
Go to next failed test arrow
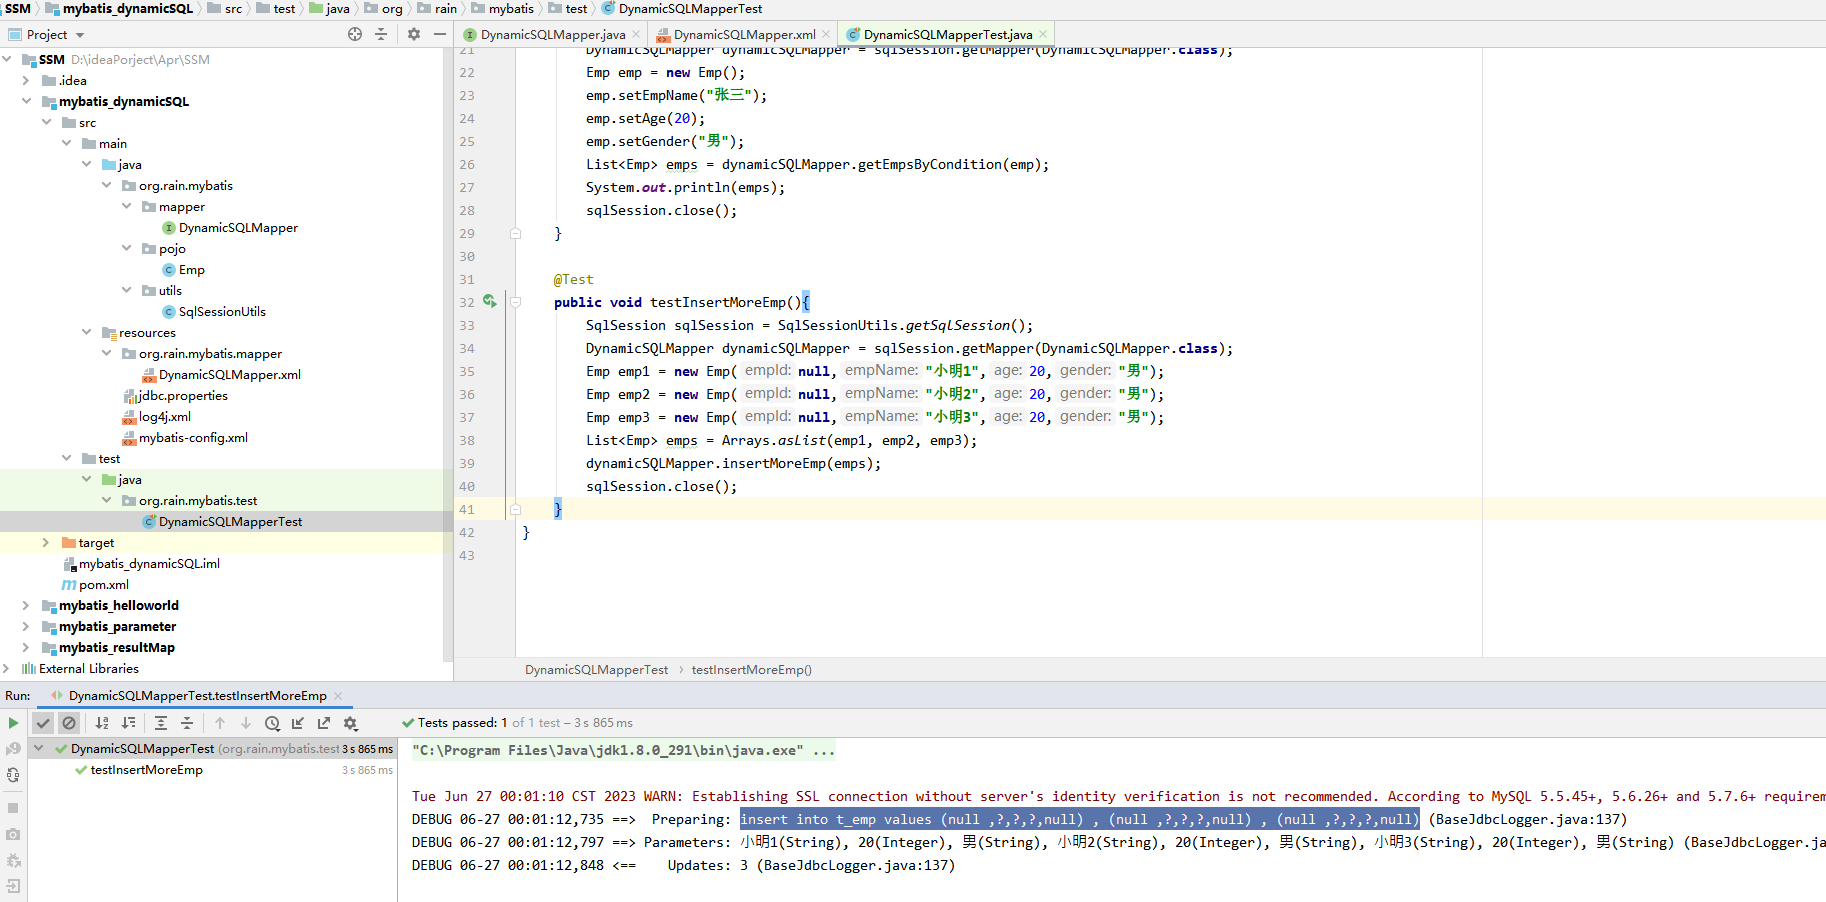pos(246,723)
